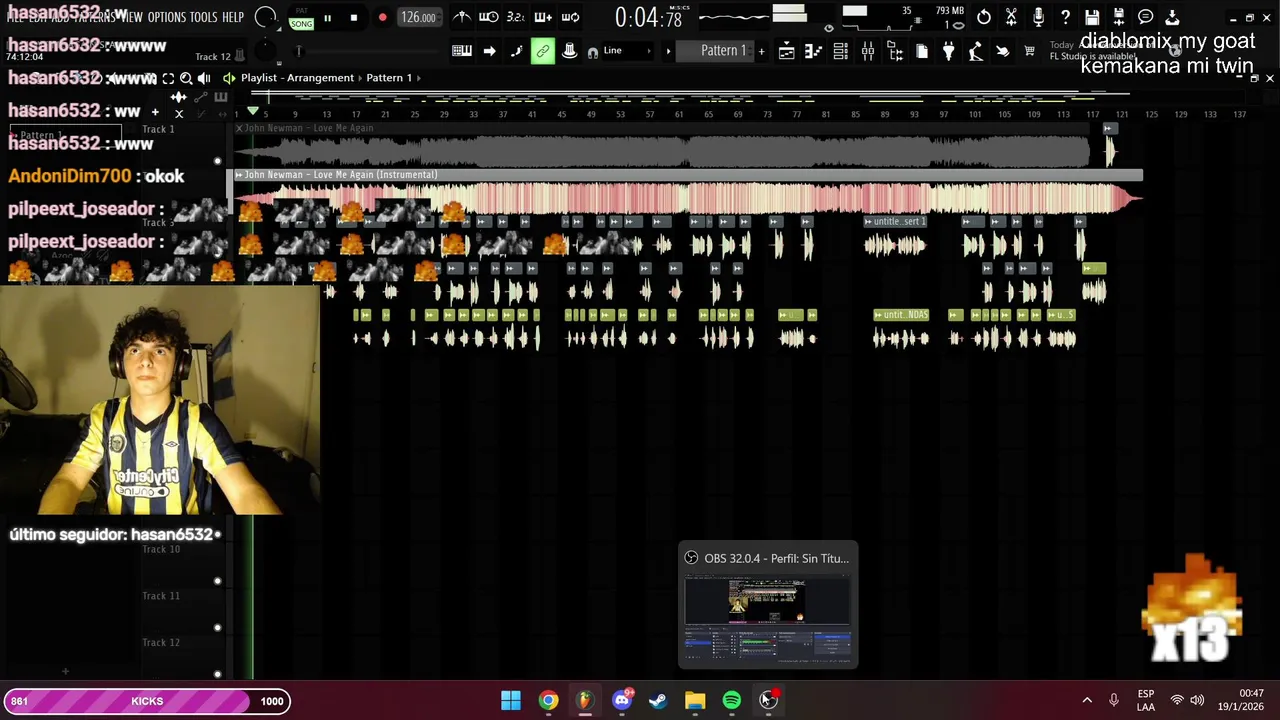Click the knob/controller icon beside link
The image size is (1280, 720).
pos(569,51)
